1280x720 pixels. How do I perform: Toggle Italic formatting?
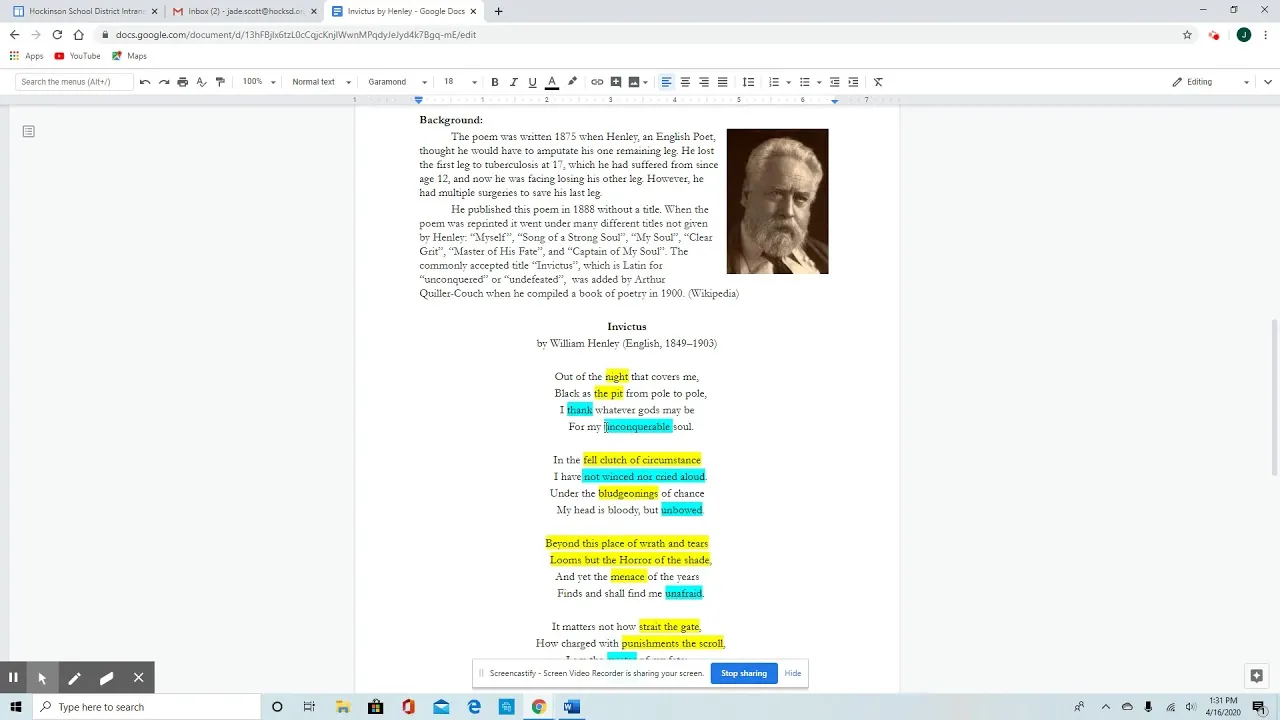point(513,82)
